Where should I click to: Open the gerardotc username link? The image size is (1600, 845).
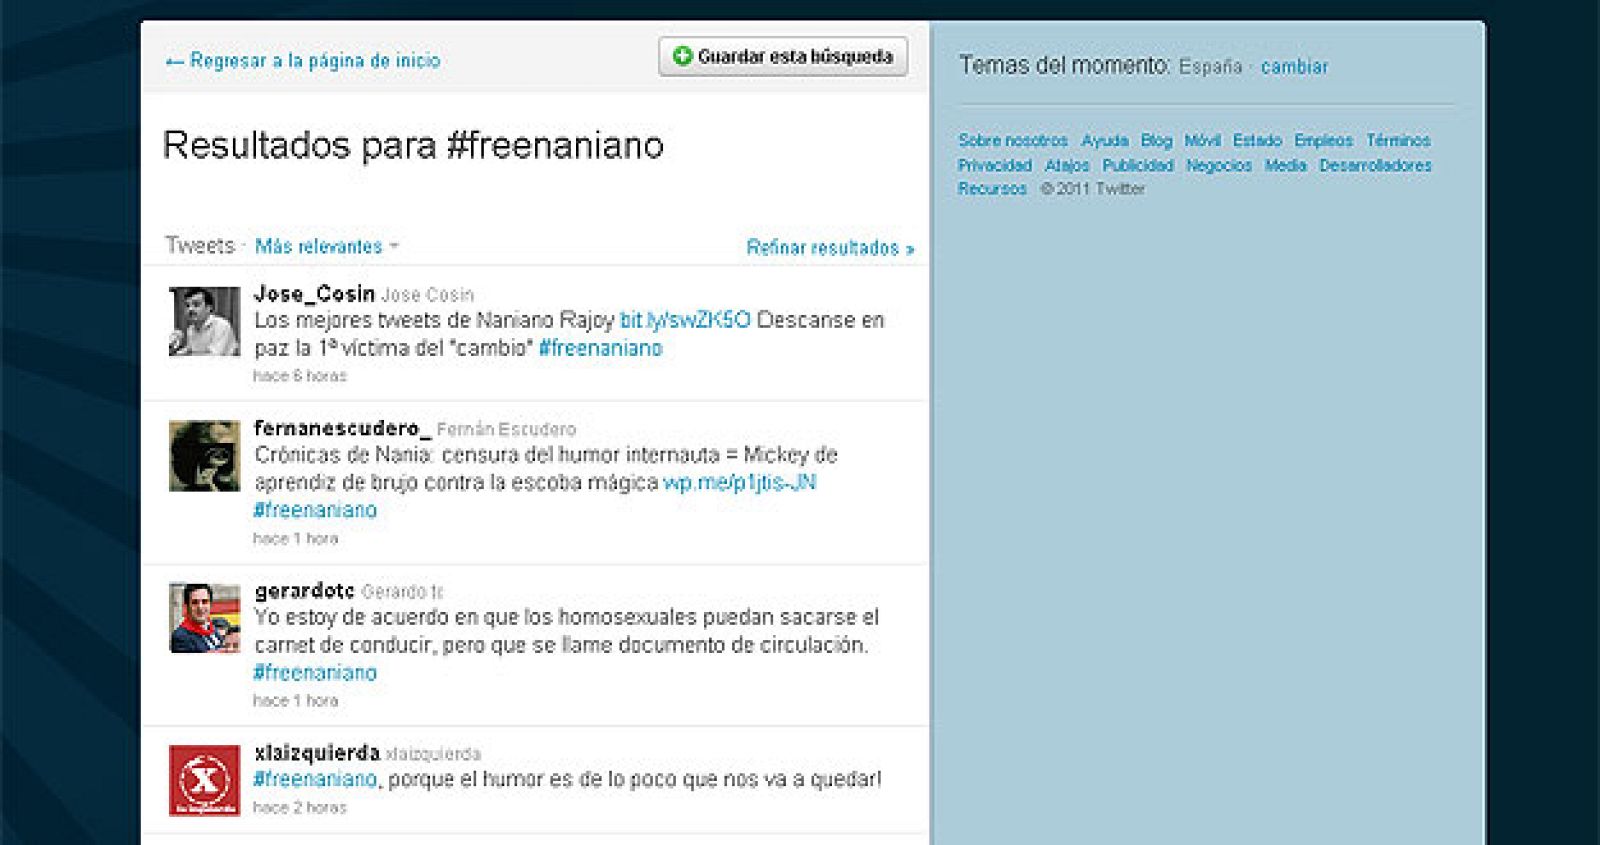click(304, 591)
